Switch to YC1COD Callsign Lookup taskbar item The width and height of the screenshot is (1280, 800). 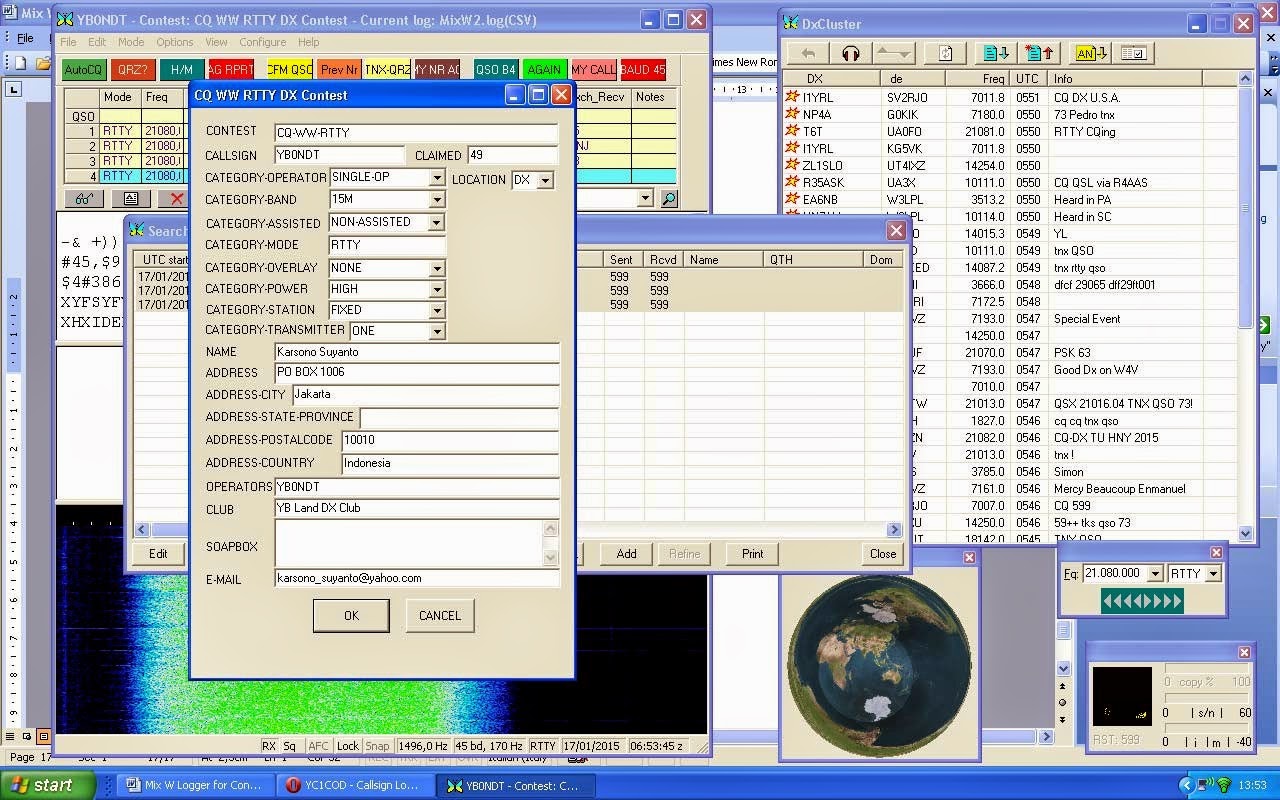(x=355, y=786)
